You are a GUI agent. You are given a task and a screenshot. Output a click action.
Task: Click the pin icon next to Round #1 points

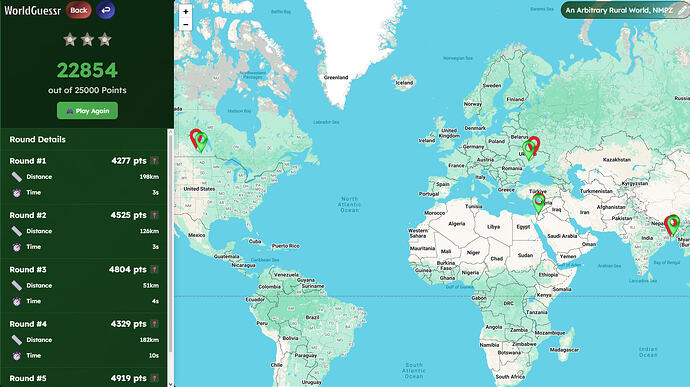point(154,161)
